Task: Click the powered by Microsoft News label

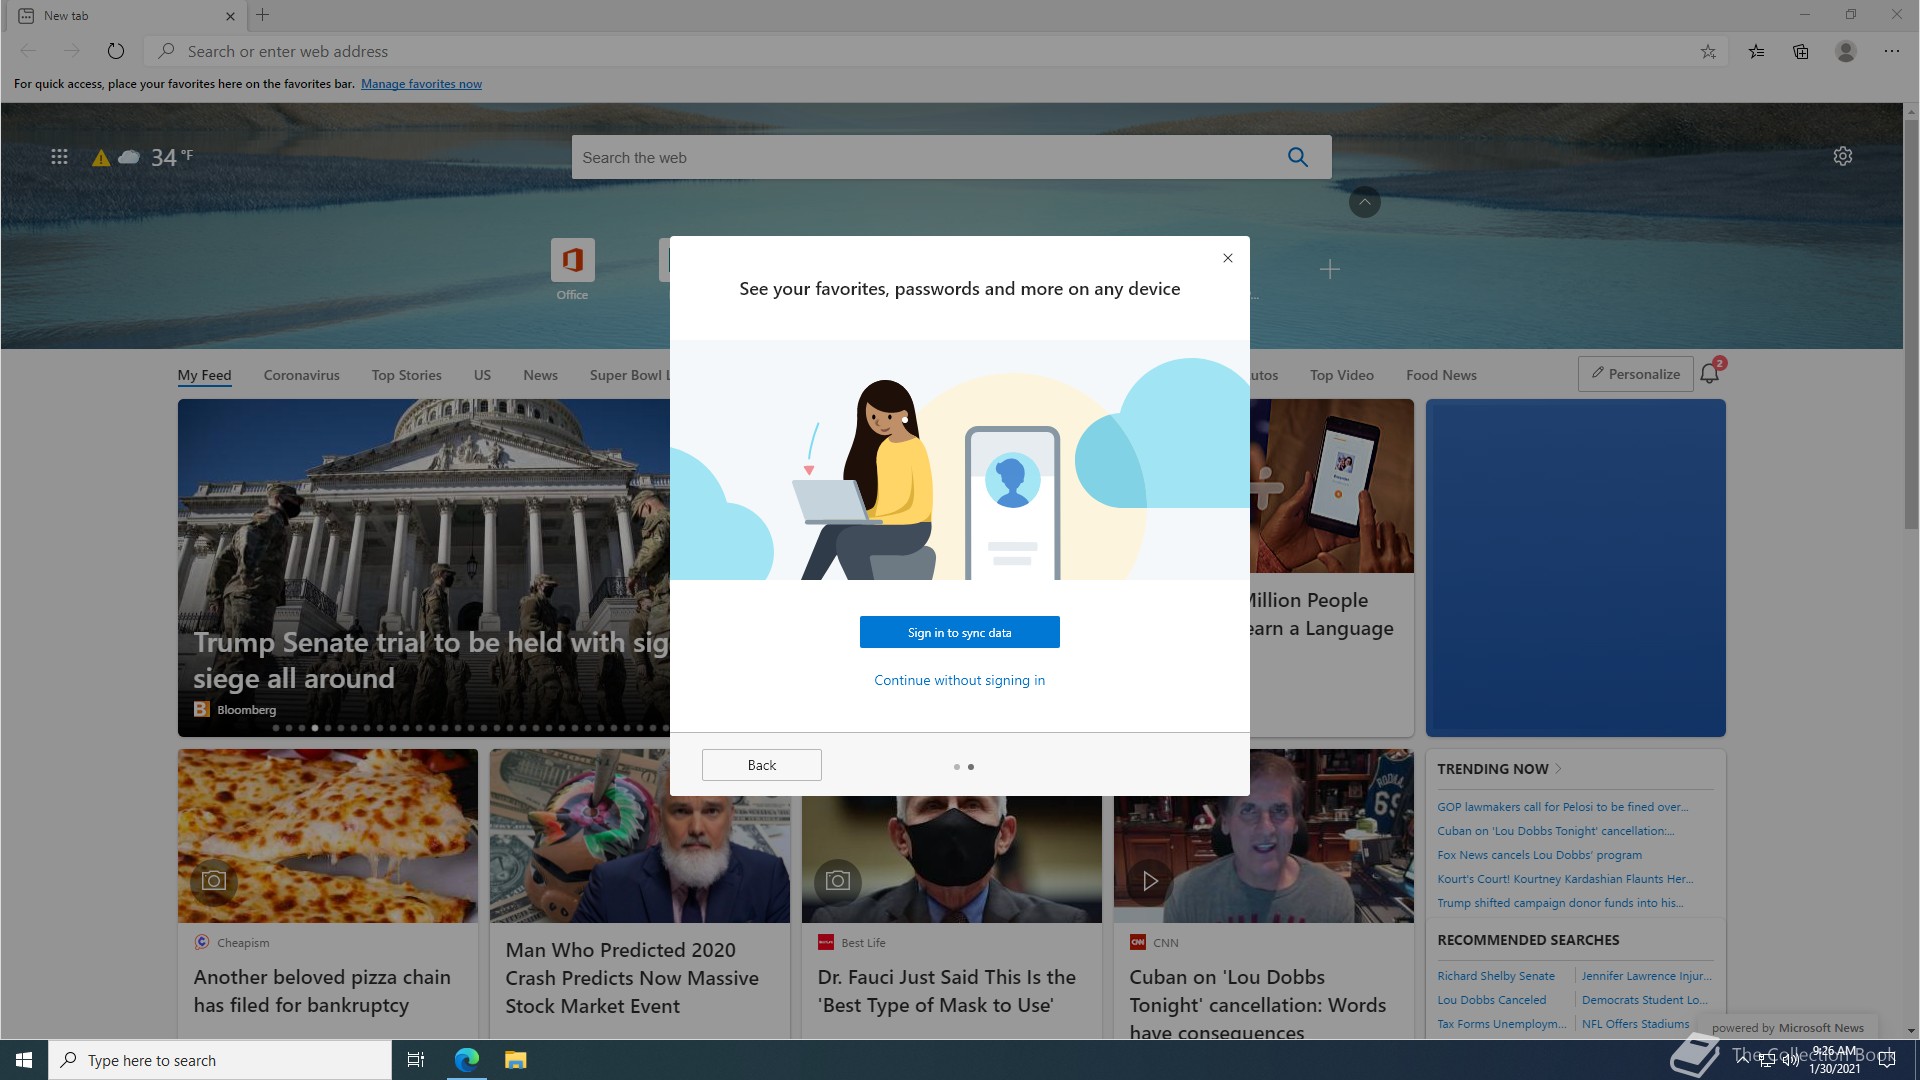Action: (1788, 1028)
